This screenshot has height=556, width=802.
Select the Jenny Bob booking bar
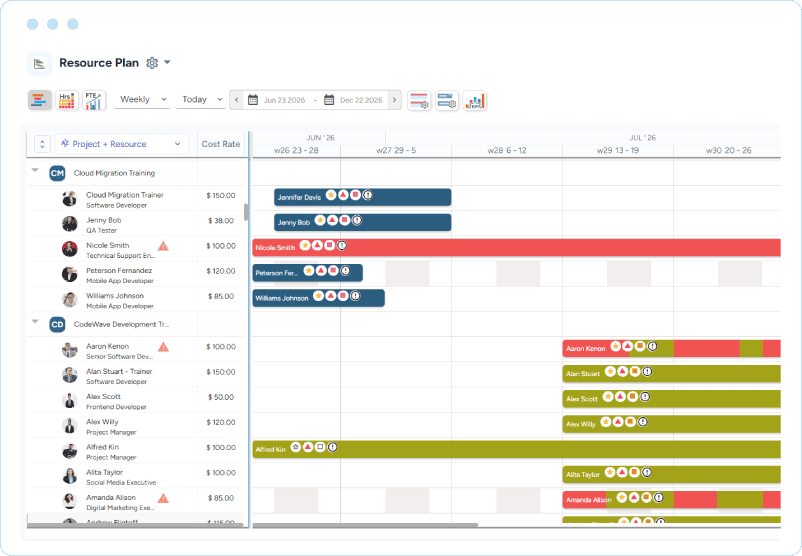coord(363,222)
